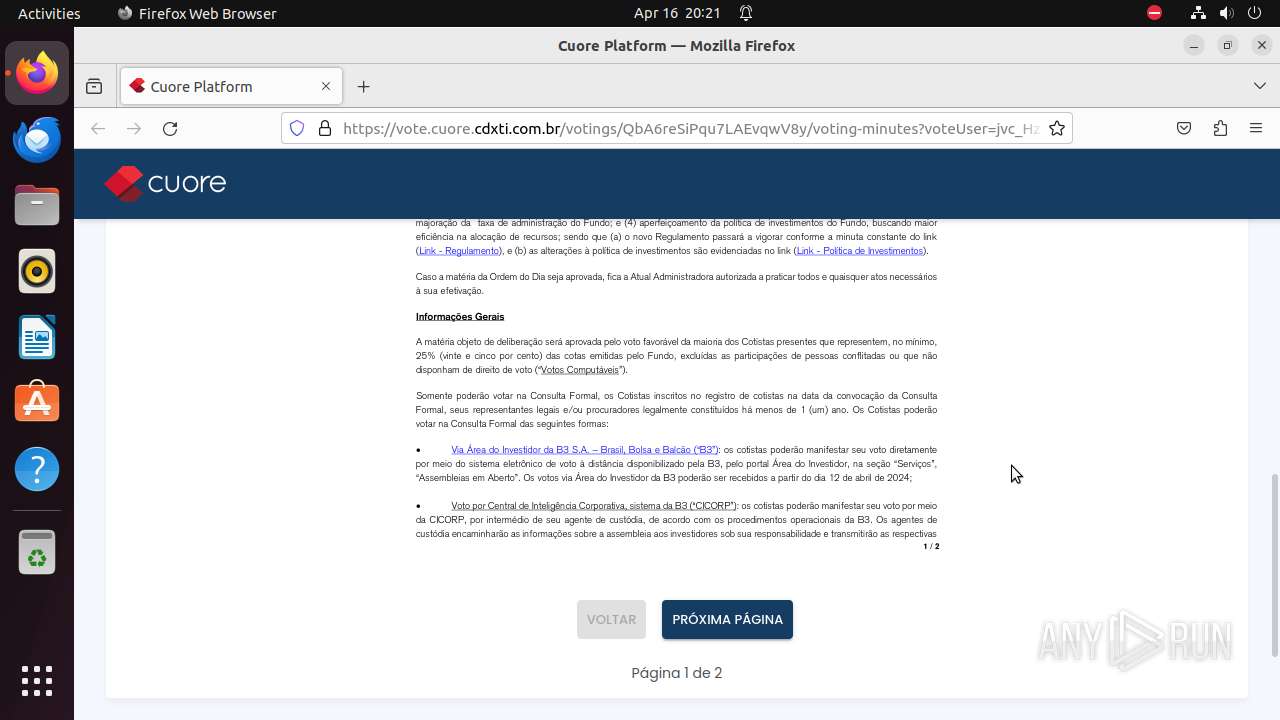The image size is (1280, 720).
Task: Open the Trash from the dock
Action: pos(37,552)
